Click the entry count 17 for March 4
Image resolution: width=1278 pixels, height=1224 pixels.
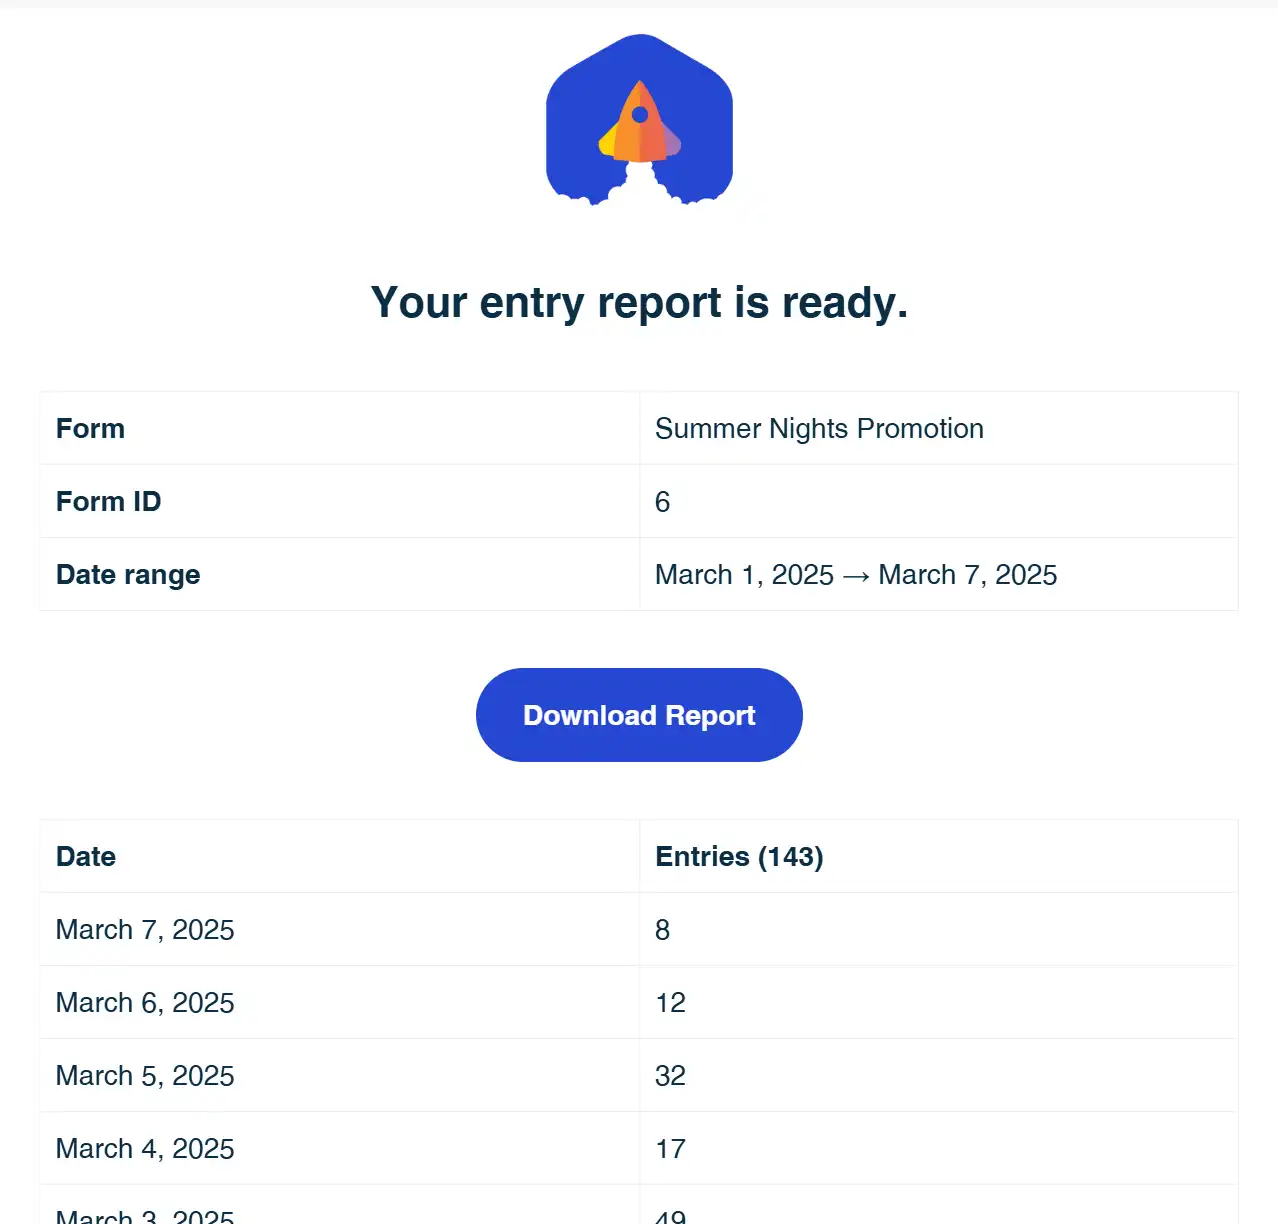(x=670, y=1149)
